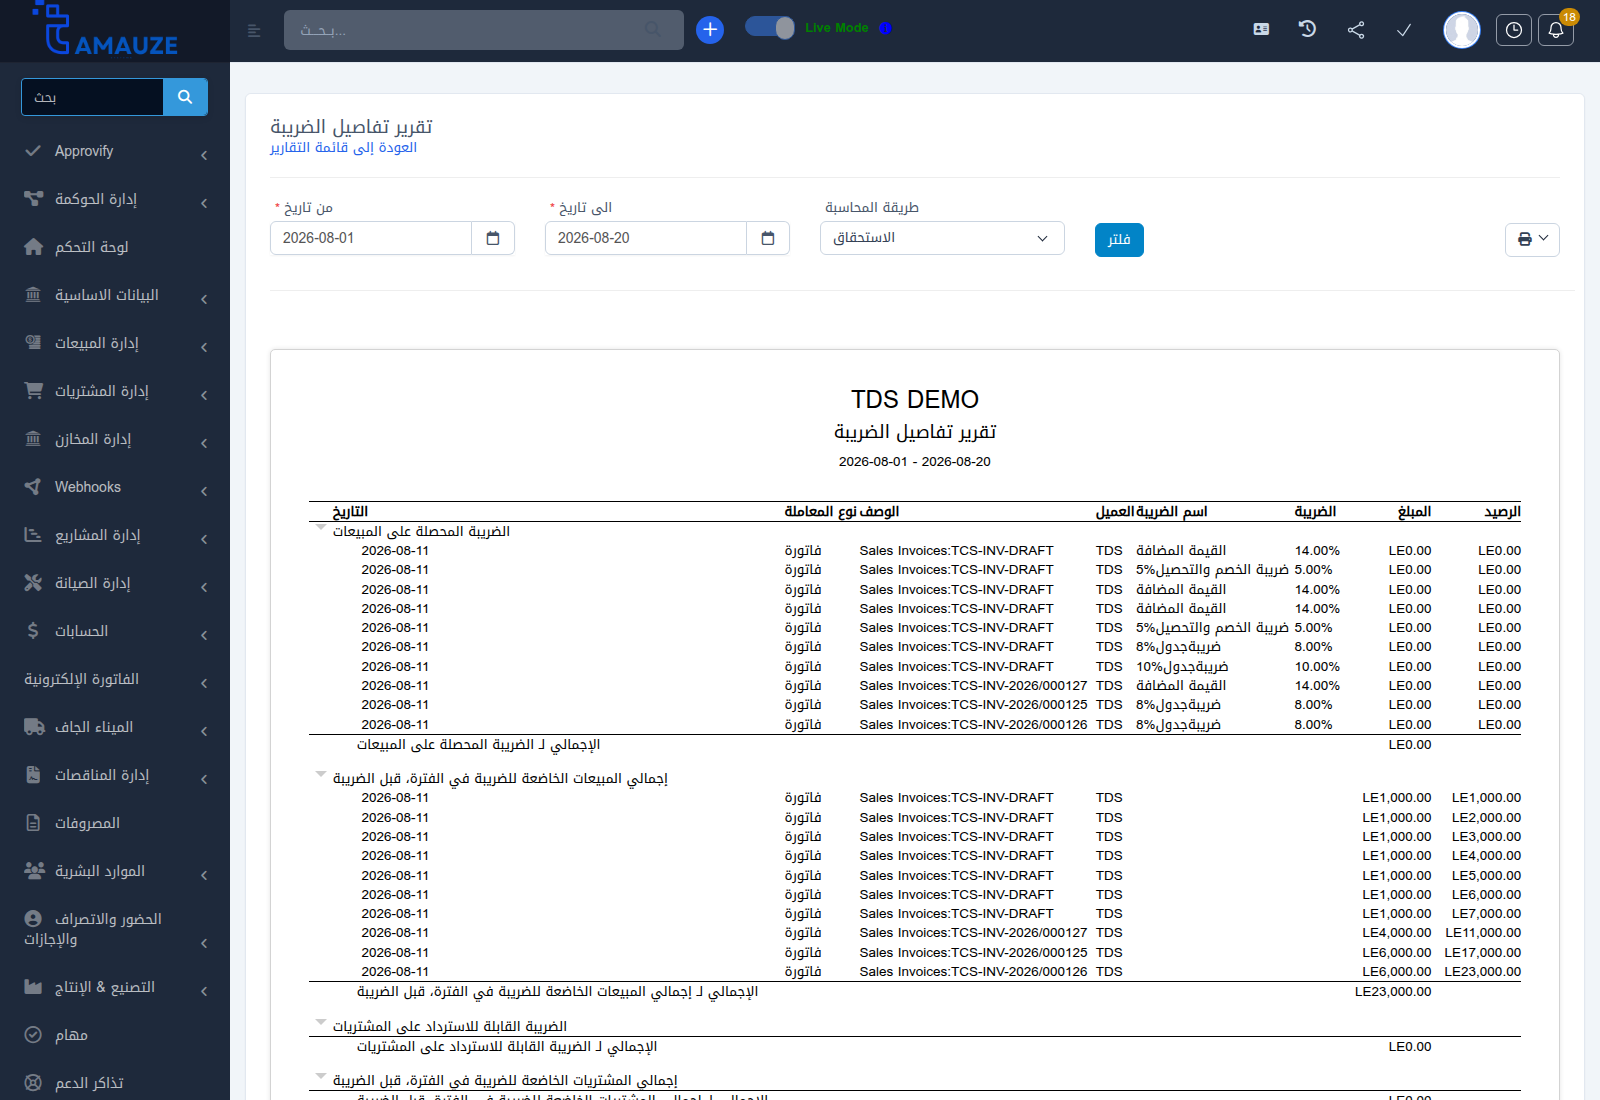Screen dimensions: 1600x1100
Task: Expand الفاتورة الإلكترونية chevron arrow
Action: pos(204,684)
